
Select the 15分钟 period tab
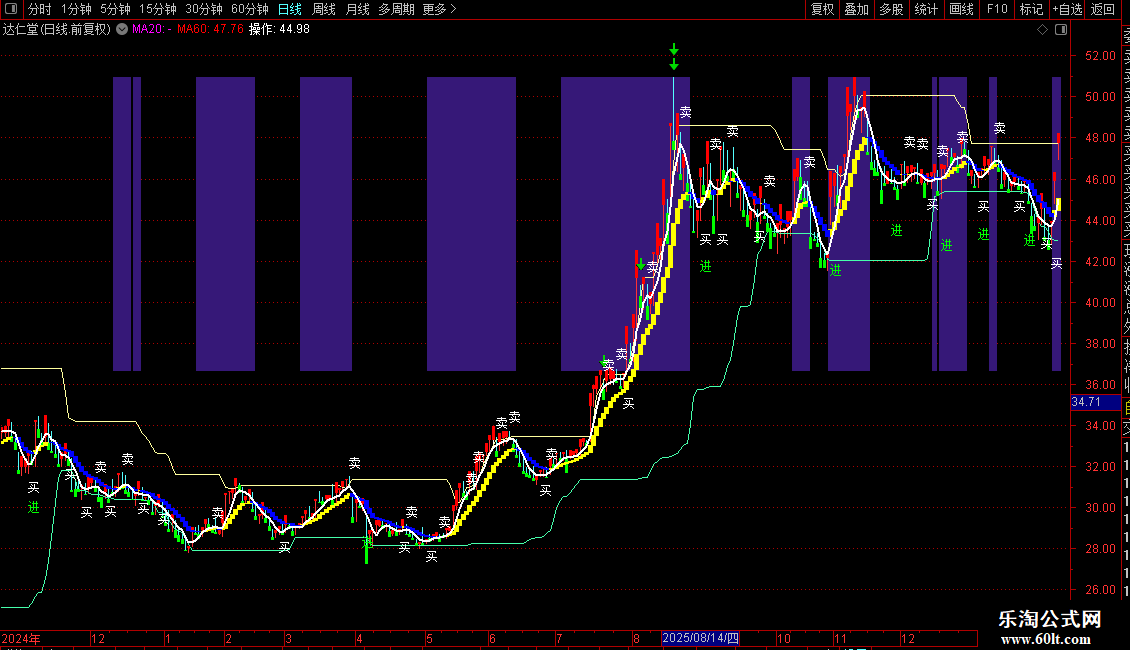(158, 9)
